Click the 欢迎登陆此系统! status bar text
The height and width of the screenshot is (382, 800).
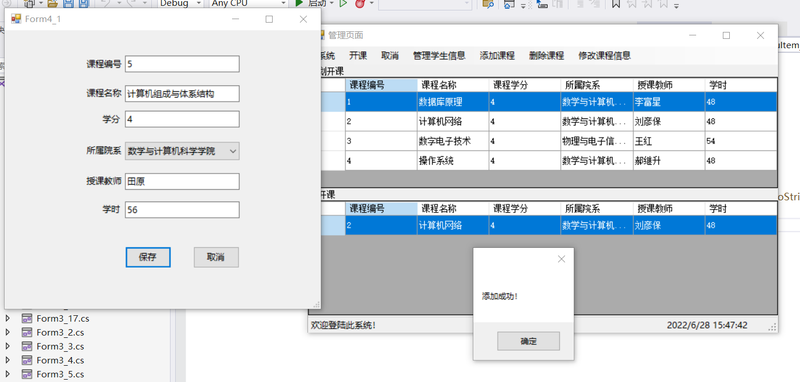tap(343, 325)
